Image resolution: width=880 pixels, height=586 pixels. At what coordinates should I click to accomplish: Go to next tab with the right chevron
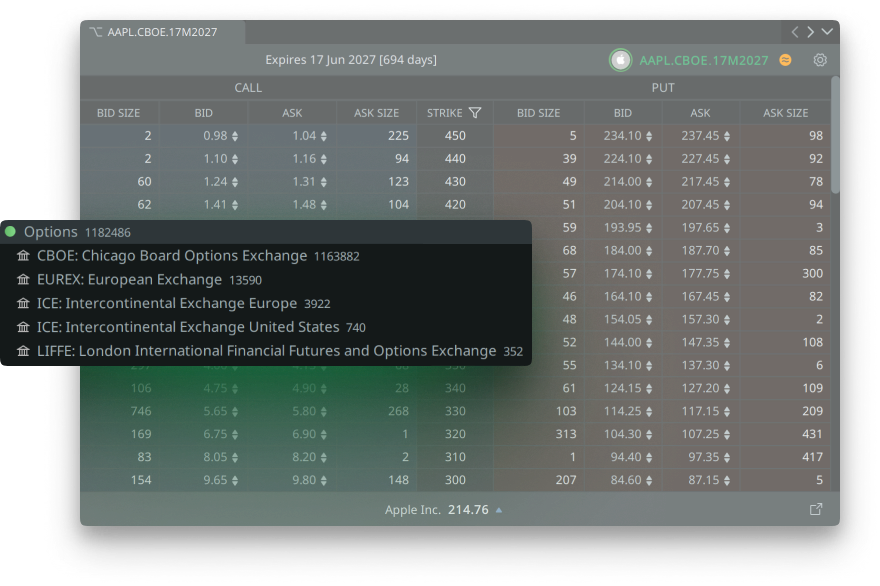click(x=810, y=32)
